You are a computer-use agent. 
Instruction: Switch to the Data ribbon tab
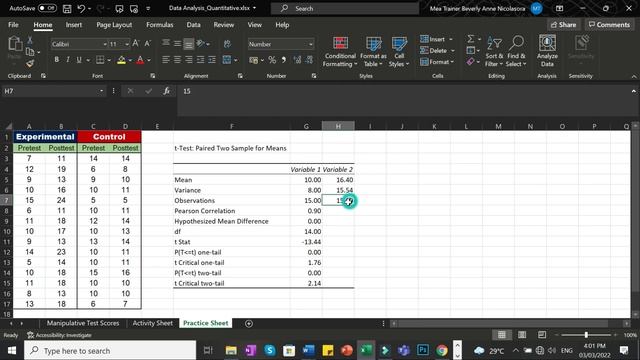[193, 25]
